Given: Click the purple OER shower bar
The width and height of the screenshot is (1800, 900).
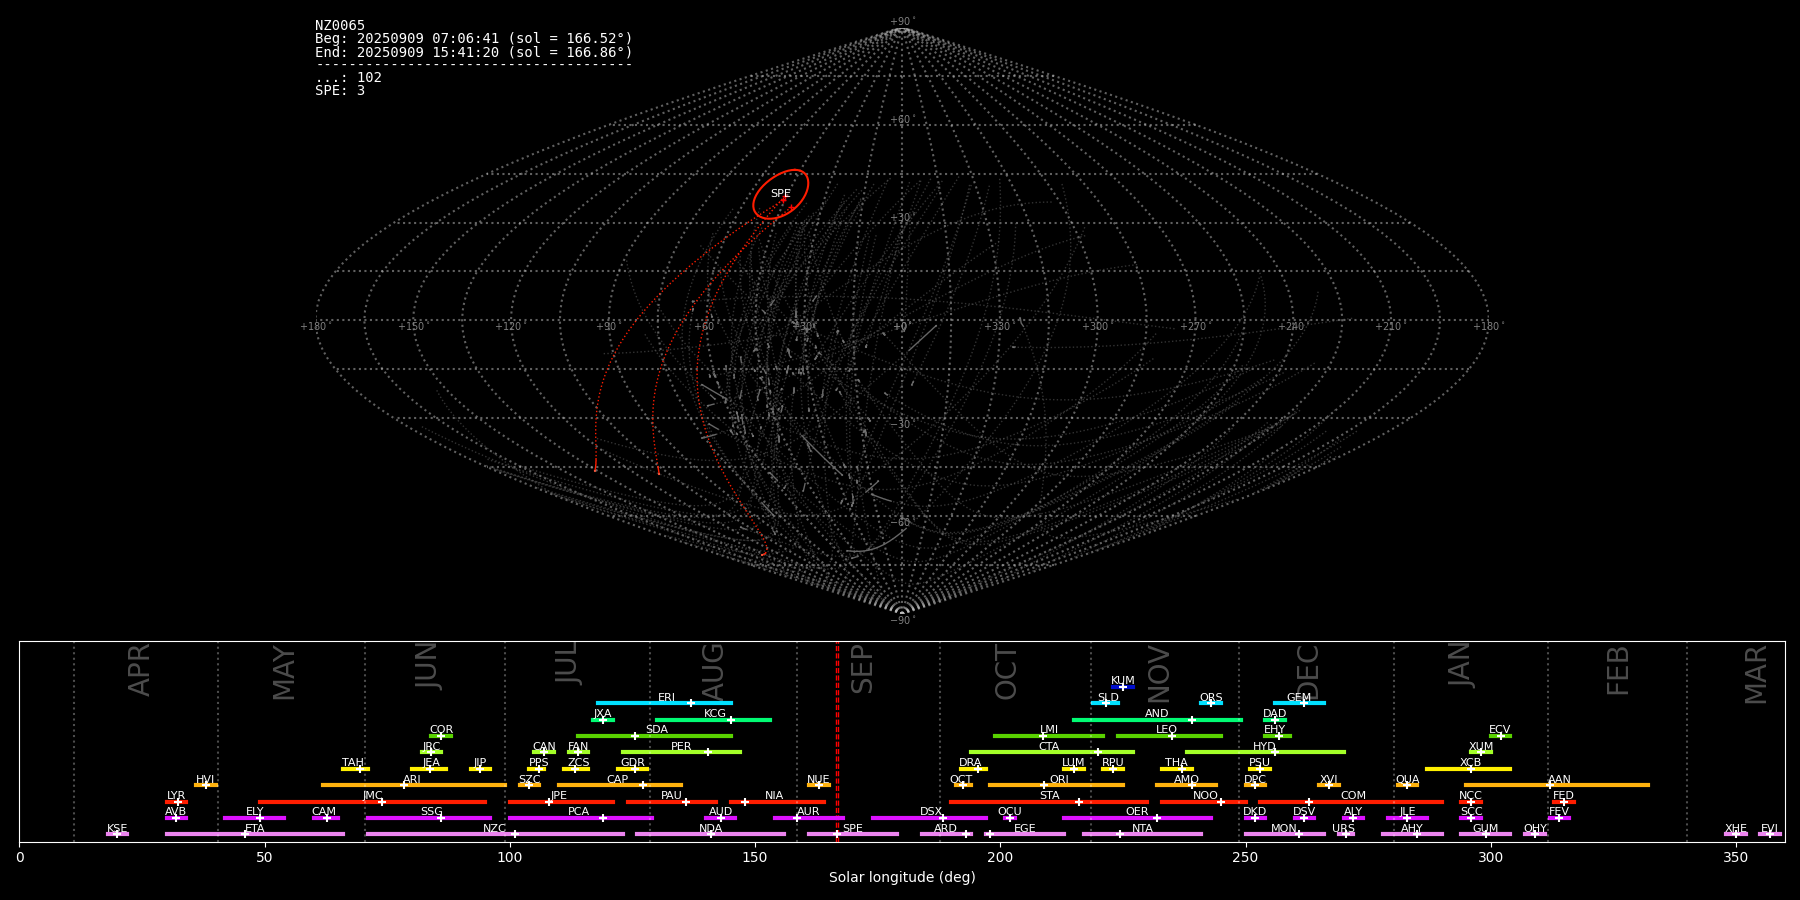Looking at the screenshot, I should point(1137,818).
